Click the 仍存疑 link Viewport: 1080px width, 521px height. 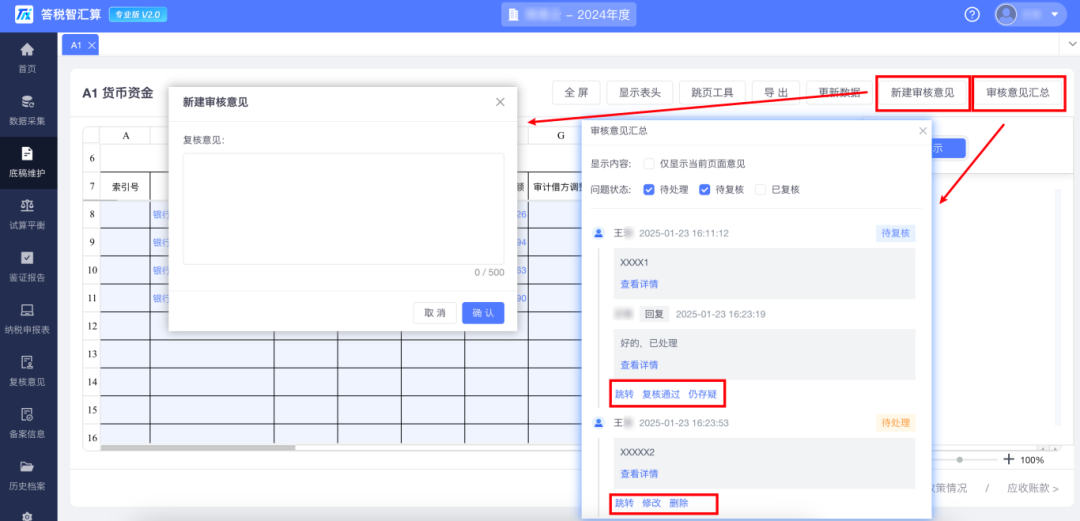tap(702, 394)
